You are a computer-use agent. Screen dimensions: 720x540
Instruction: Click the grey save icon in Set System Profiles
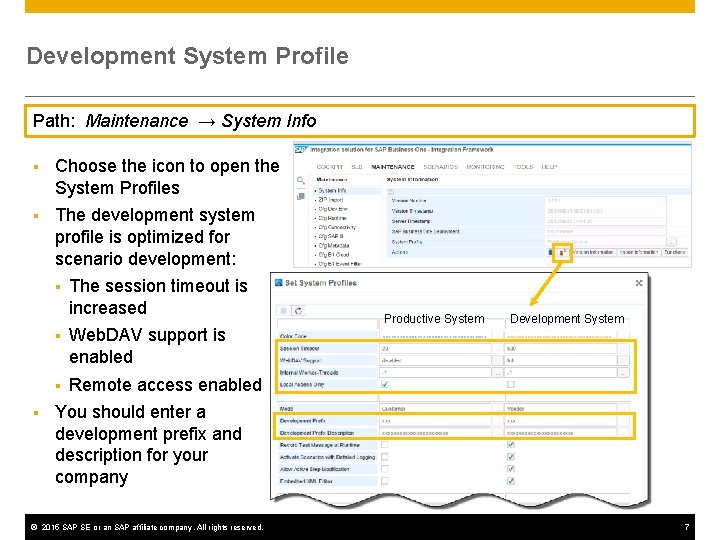click(284, 311)
